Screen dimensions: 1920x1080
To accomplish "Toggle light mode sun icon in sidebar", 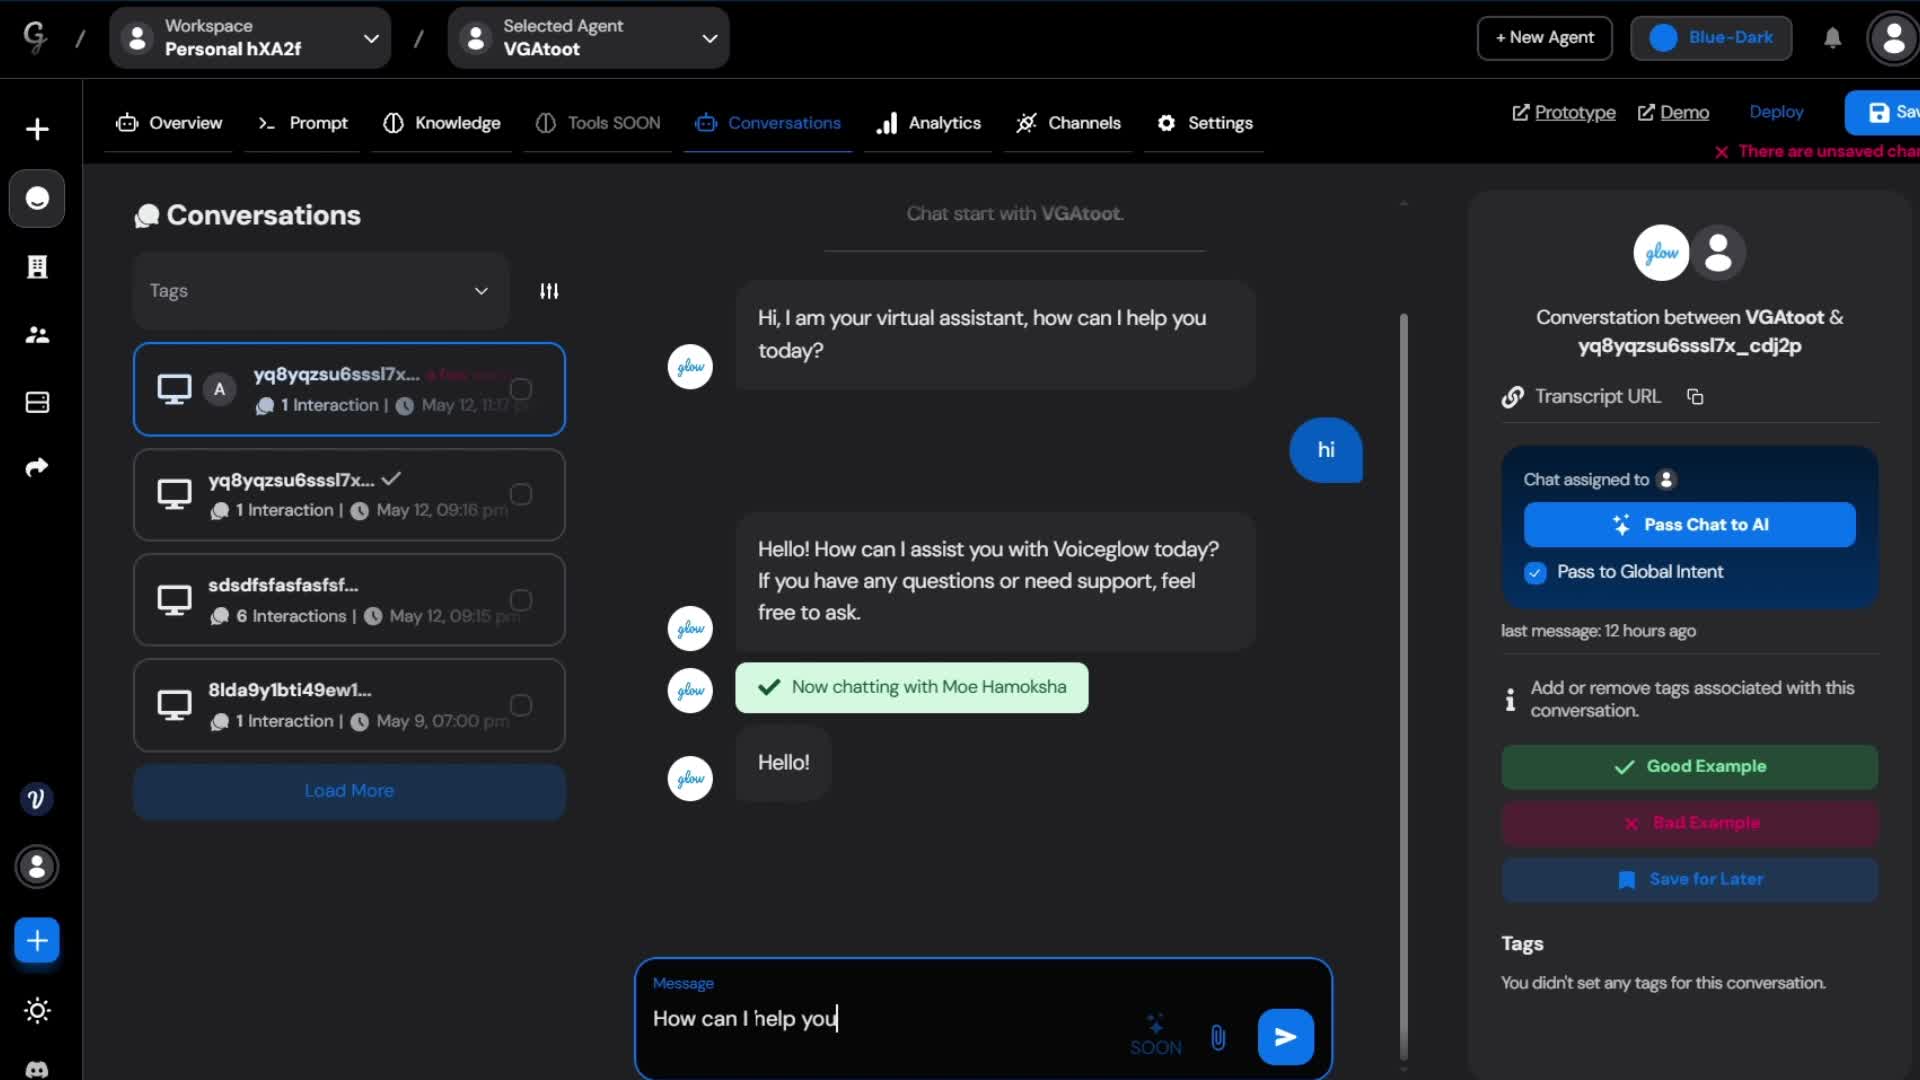I will click(x=37, y=1010).
